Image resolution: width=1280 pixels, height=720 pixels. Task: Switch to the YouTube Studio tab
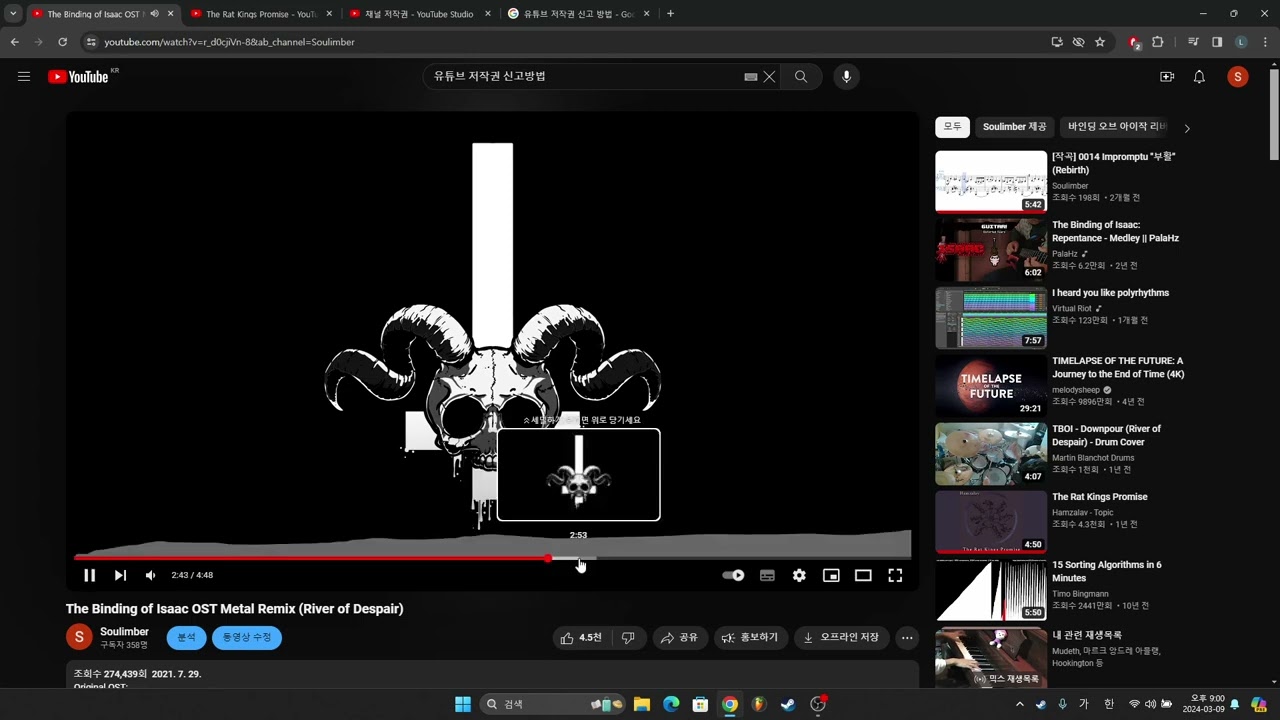[418, 14]
